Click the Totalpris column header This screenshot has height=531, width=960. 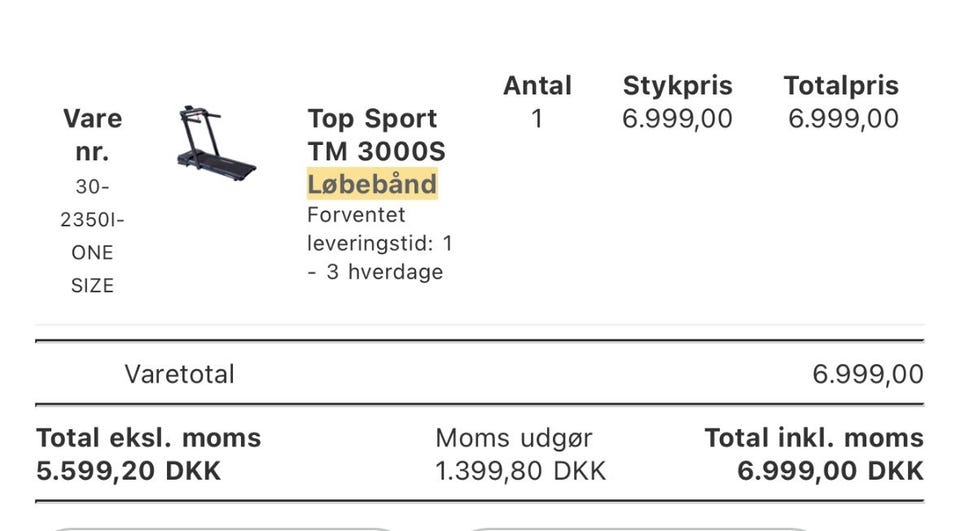coord(841,86)
